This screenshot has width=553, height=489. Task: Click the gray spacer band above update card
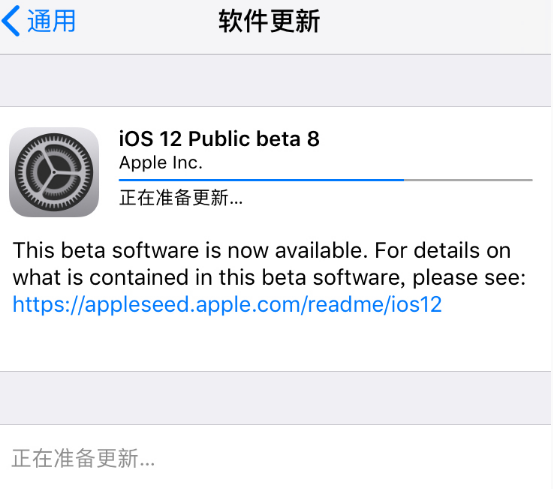pyautogui.click(x=275, y=80)
